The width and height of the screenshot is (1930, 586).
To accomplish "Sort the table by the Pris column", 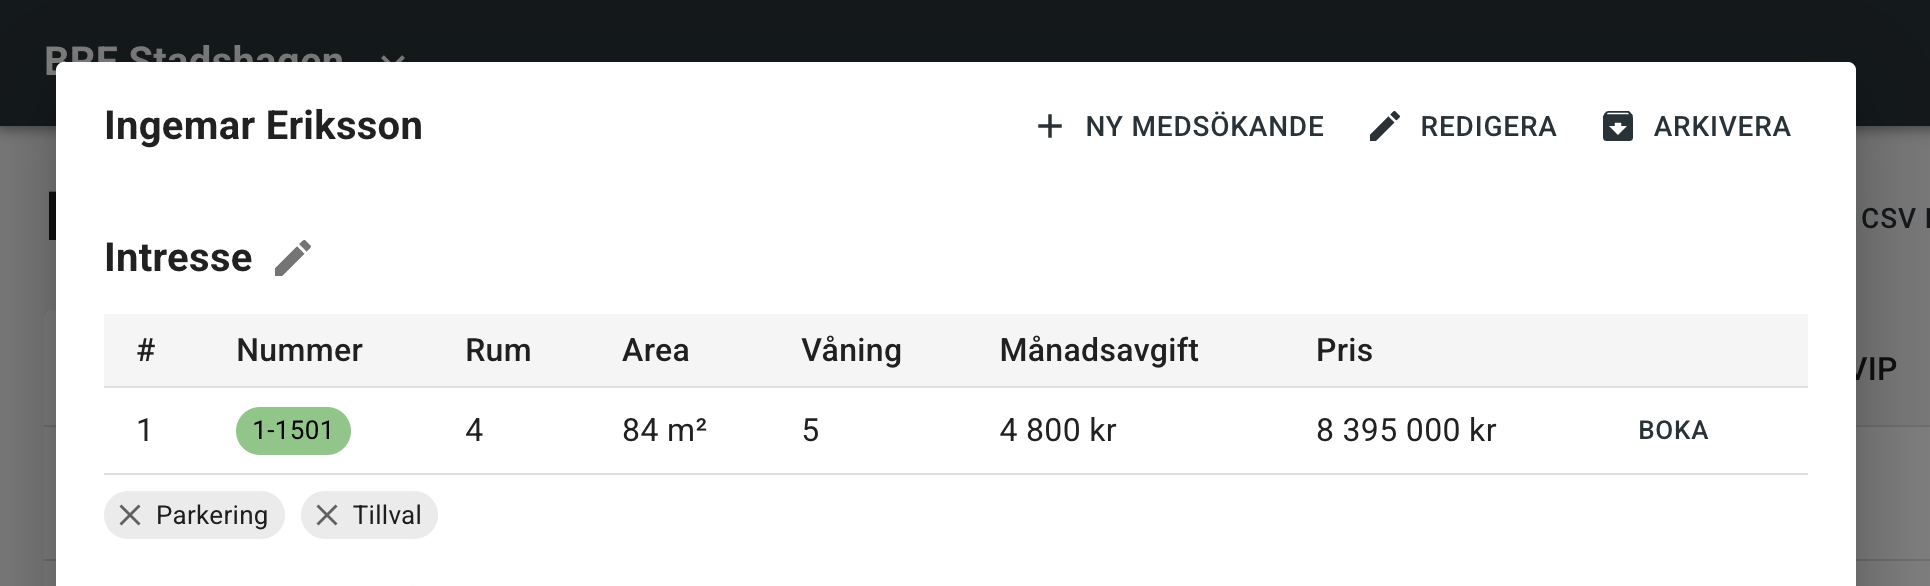I will 1343,350.
